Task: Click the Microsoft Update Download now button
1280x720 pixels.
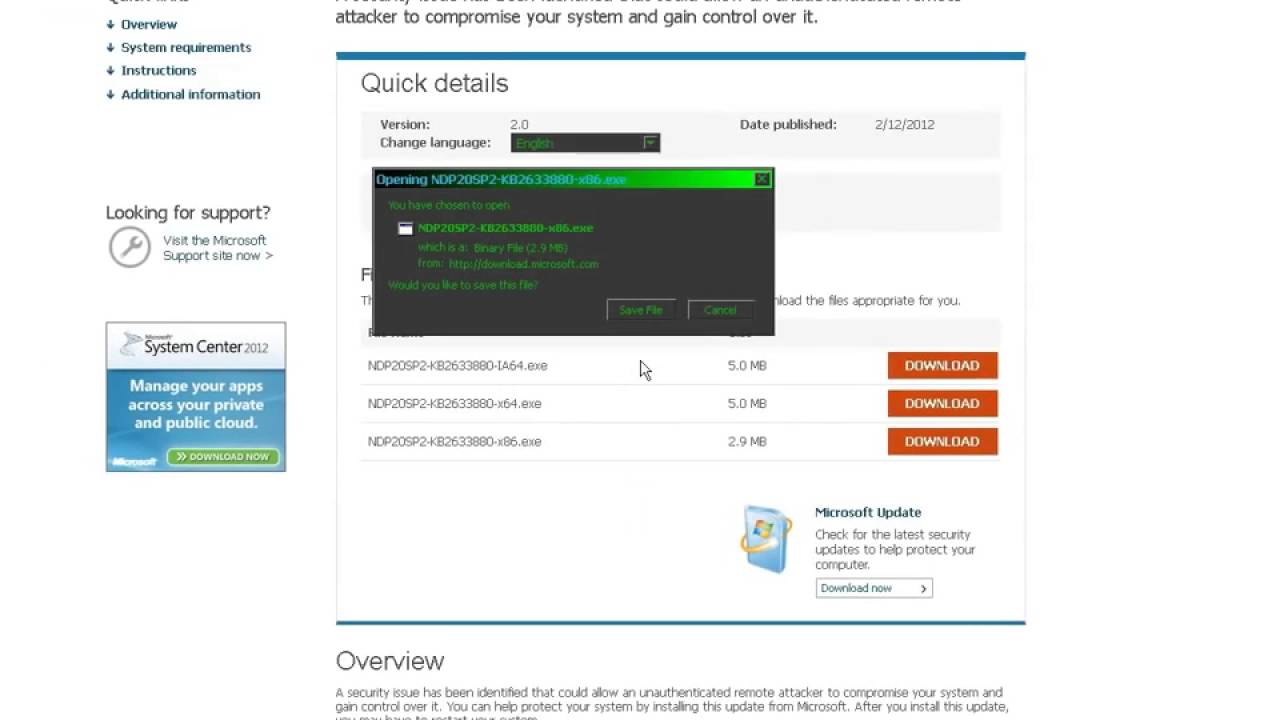Action: pos(874,588)
